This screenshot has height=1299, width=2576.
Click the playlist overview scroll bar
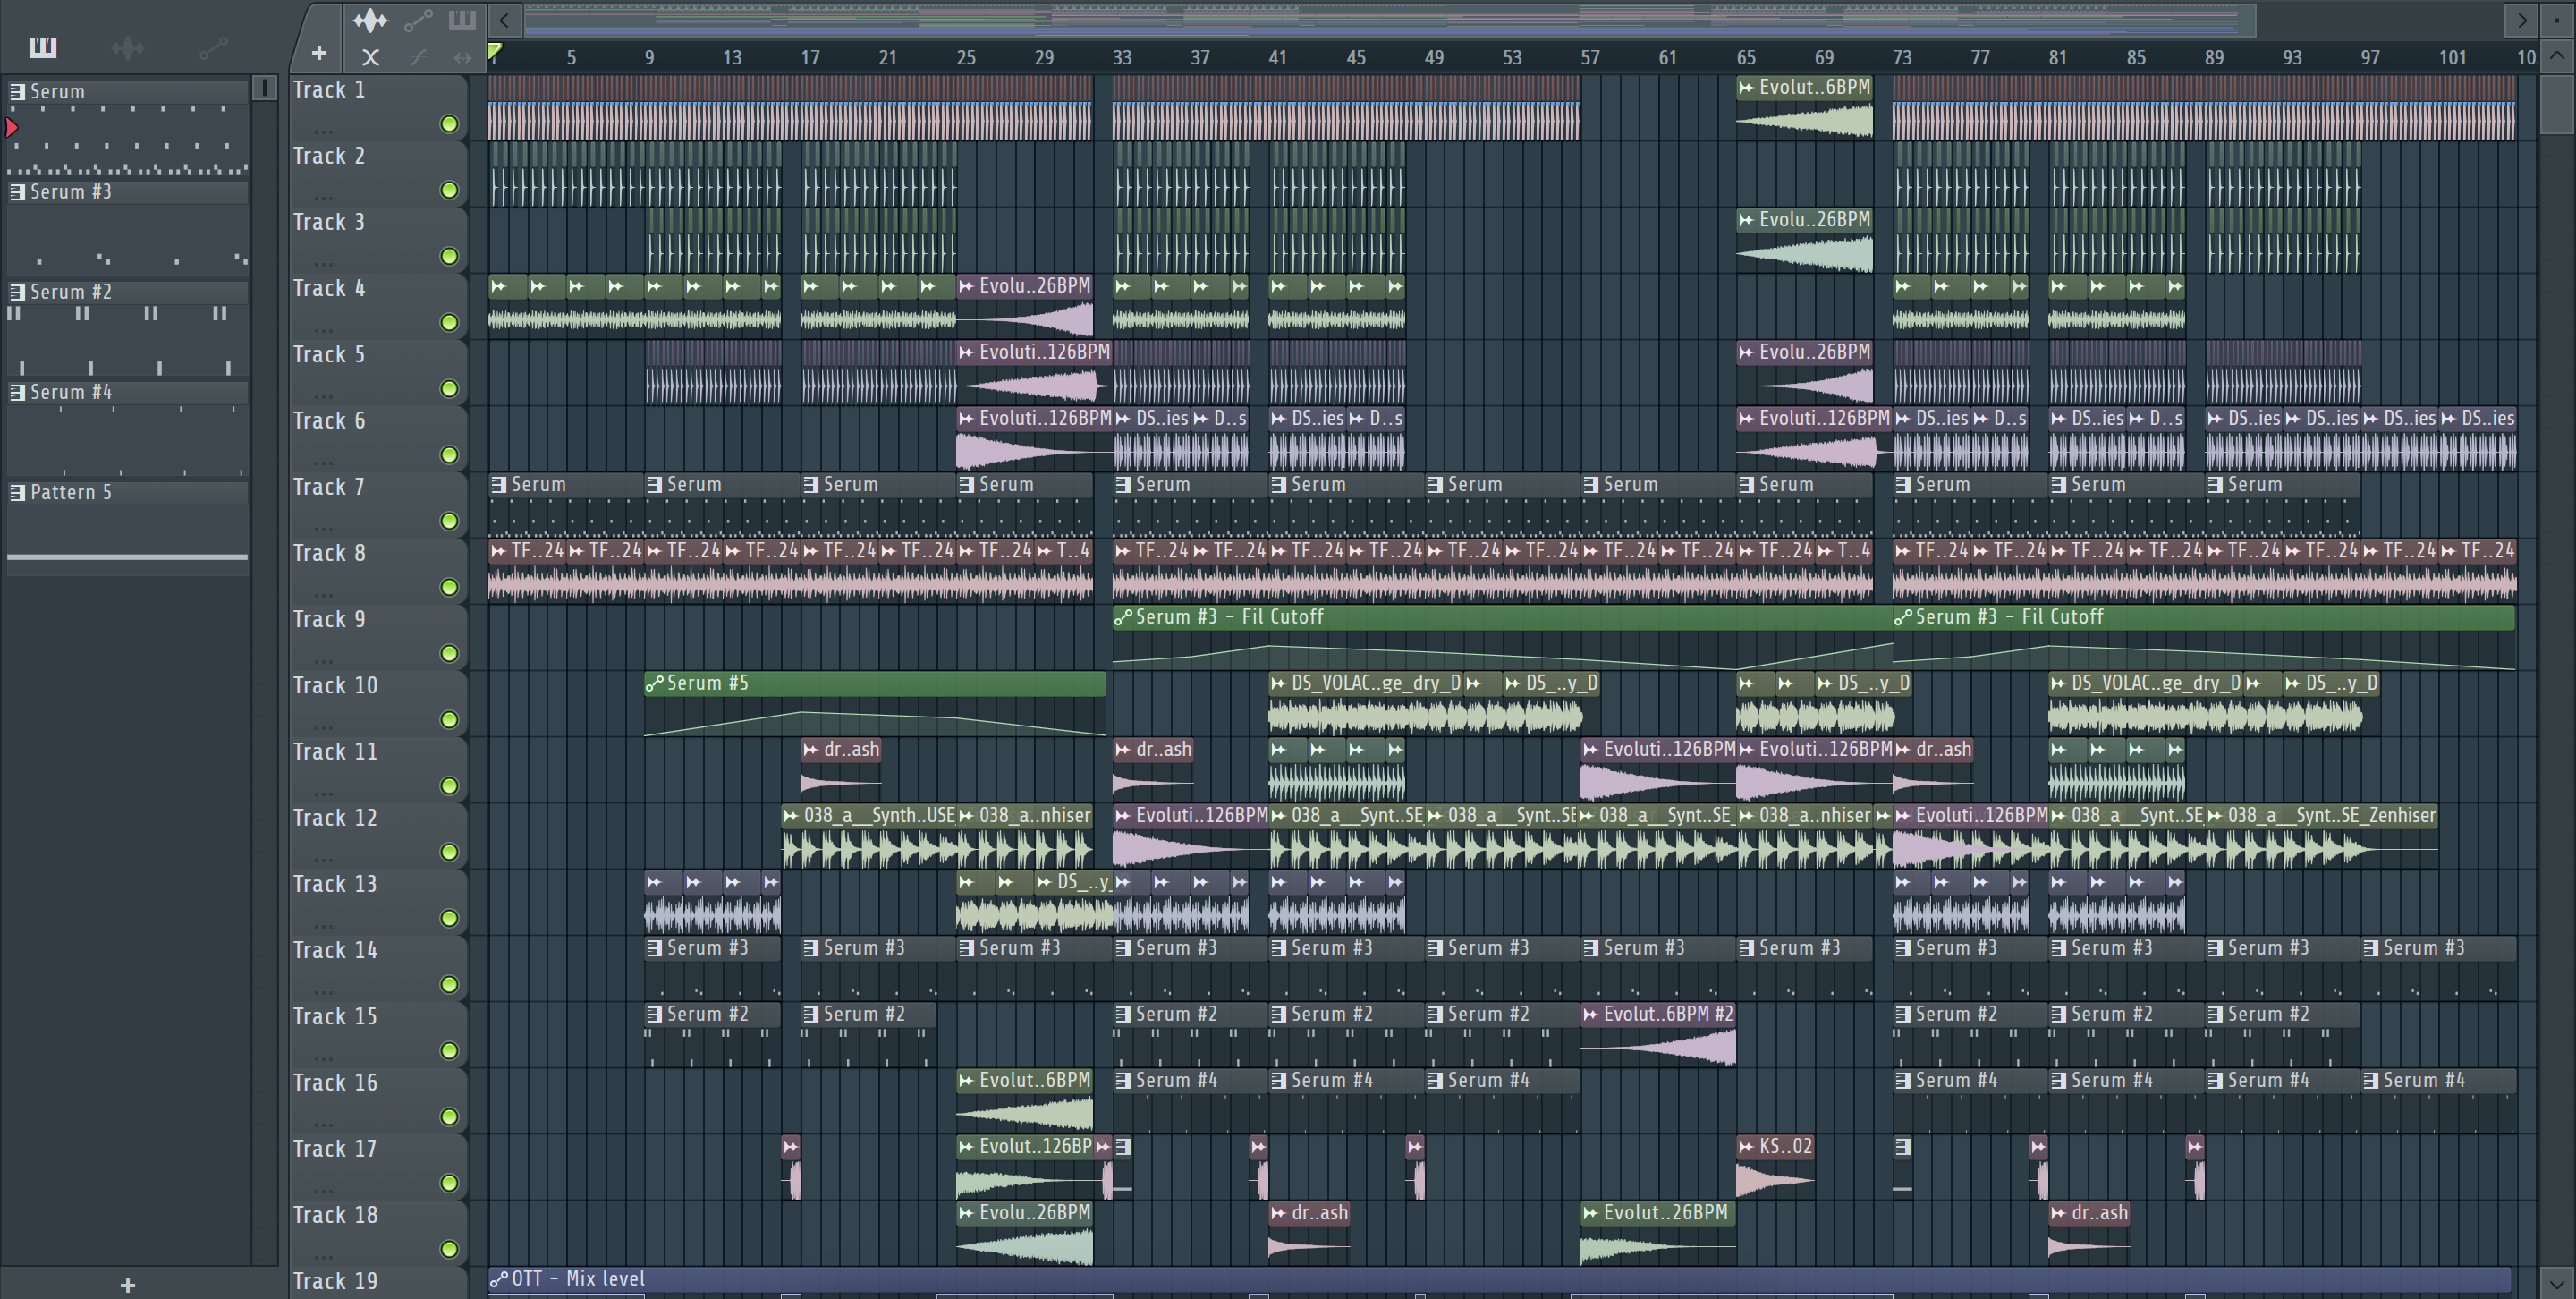[x=1390, y=19]
